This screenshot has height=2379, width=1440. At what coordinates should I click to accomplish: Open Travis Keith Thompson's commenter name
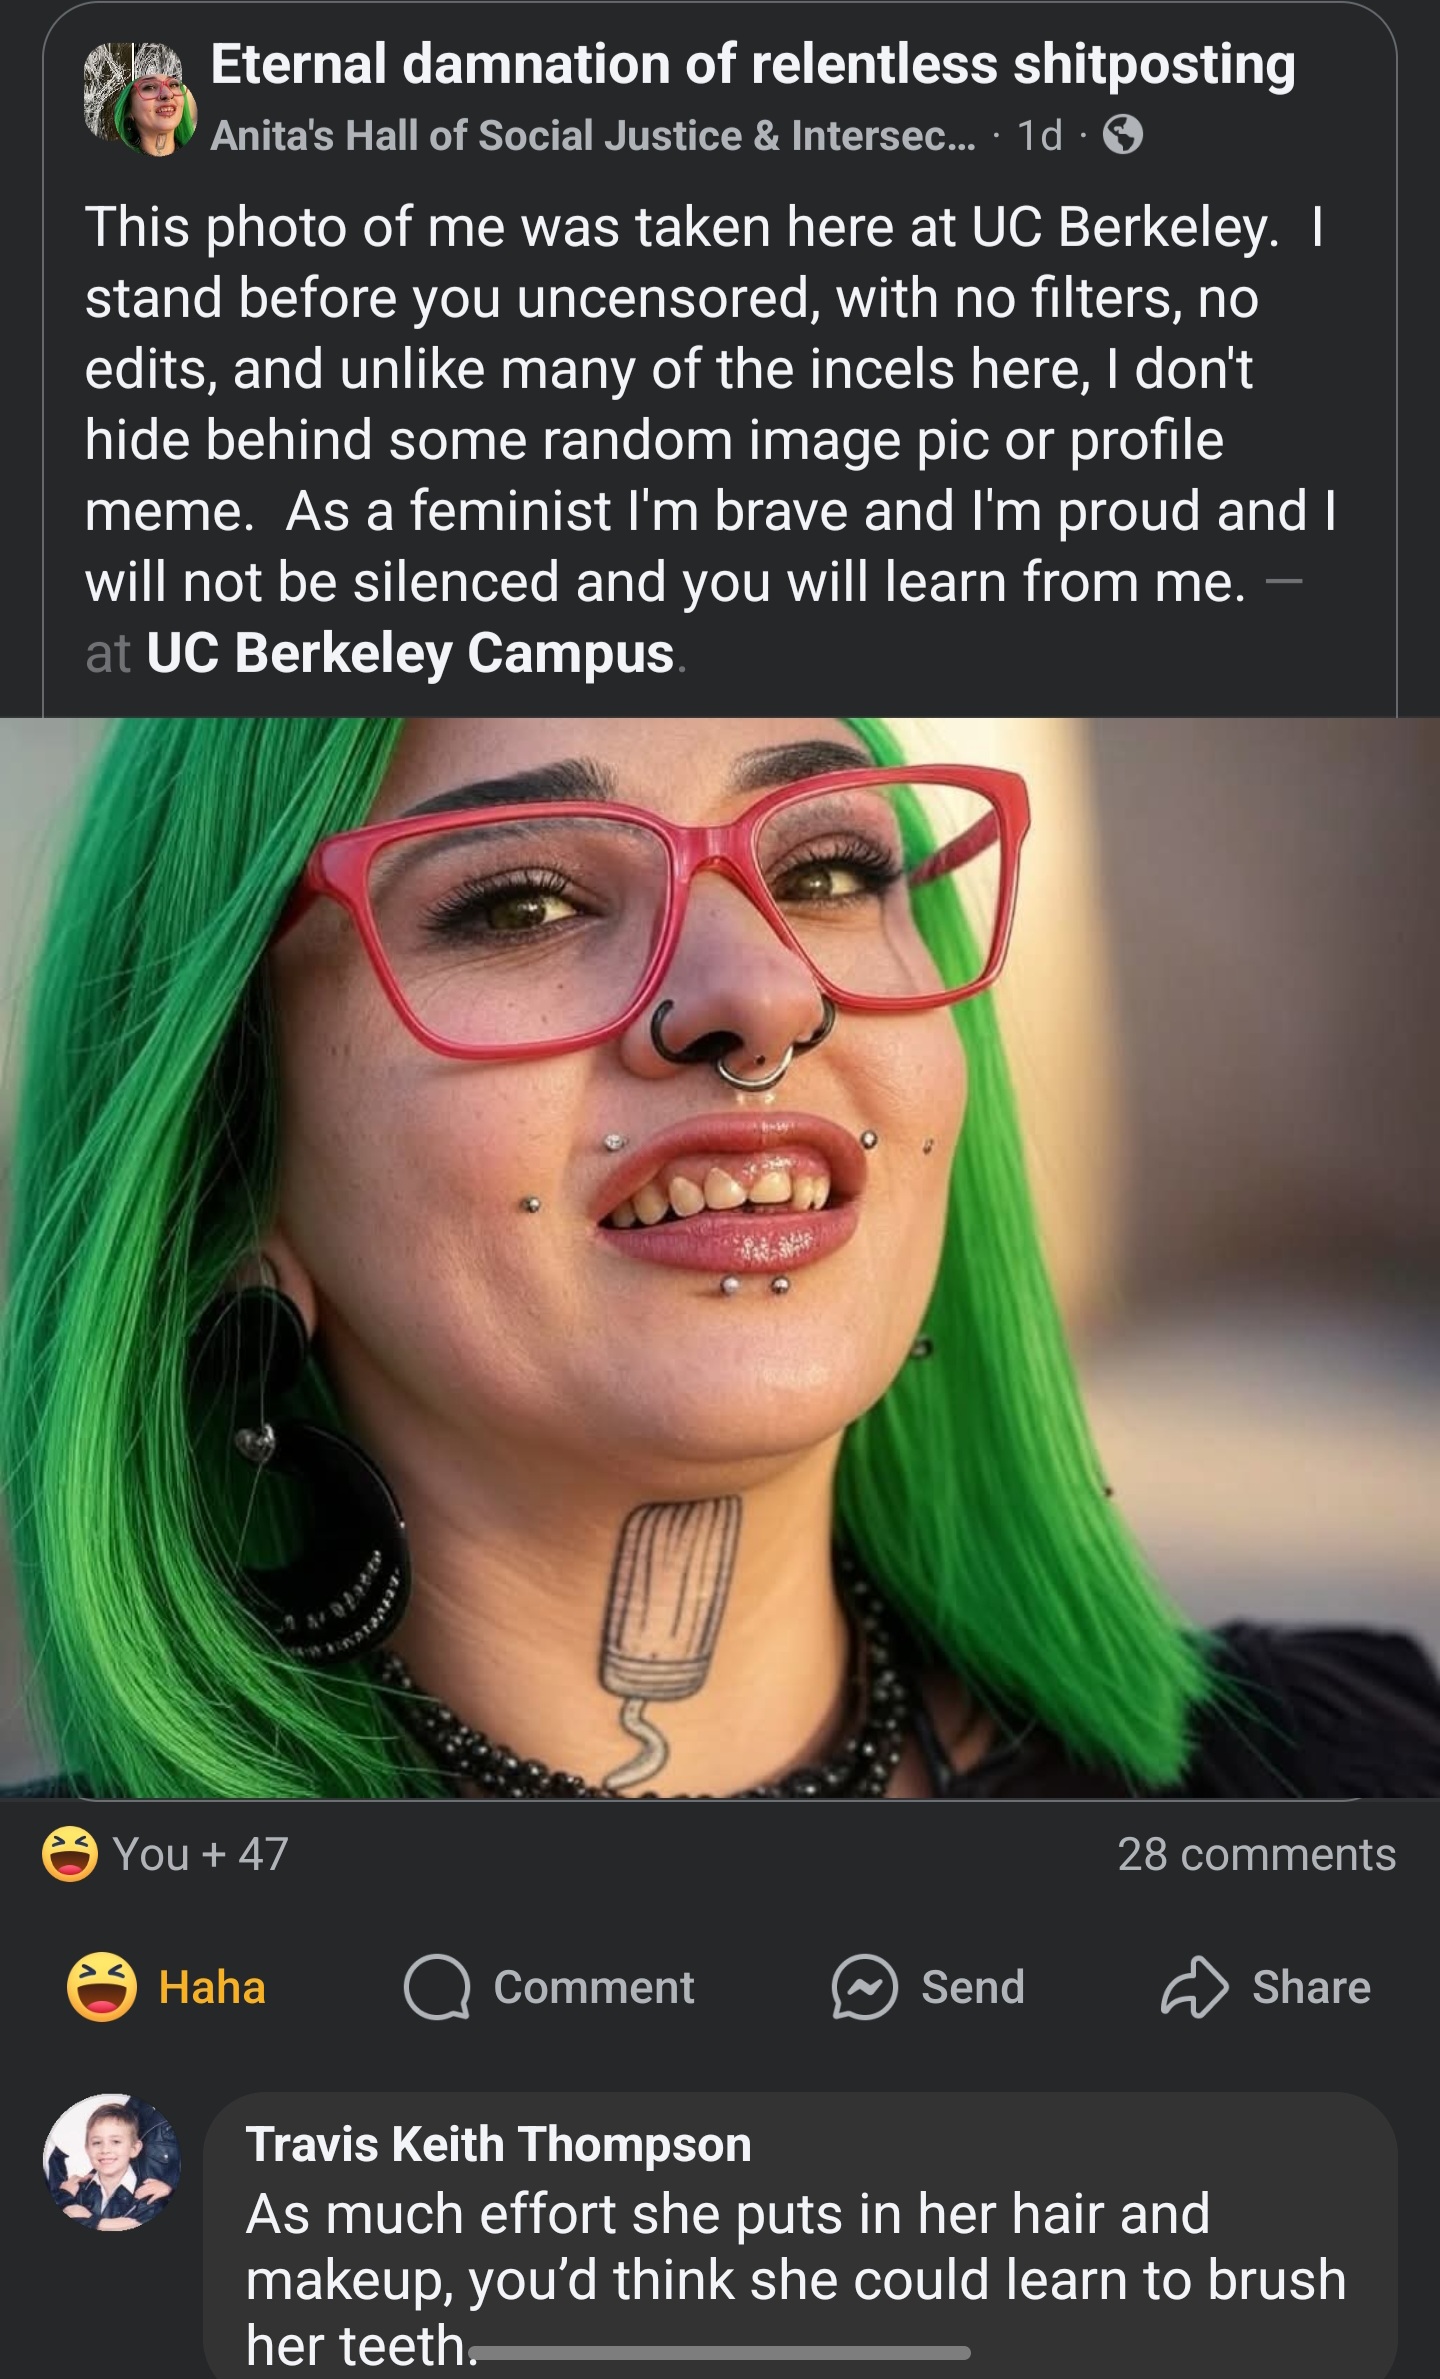point(498,2145)
